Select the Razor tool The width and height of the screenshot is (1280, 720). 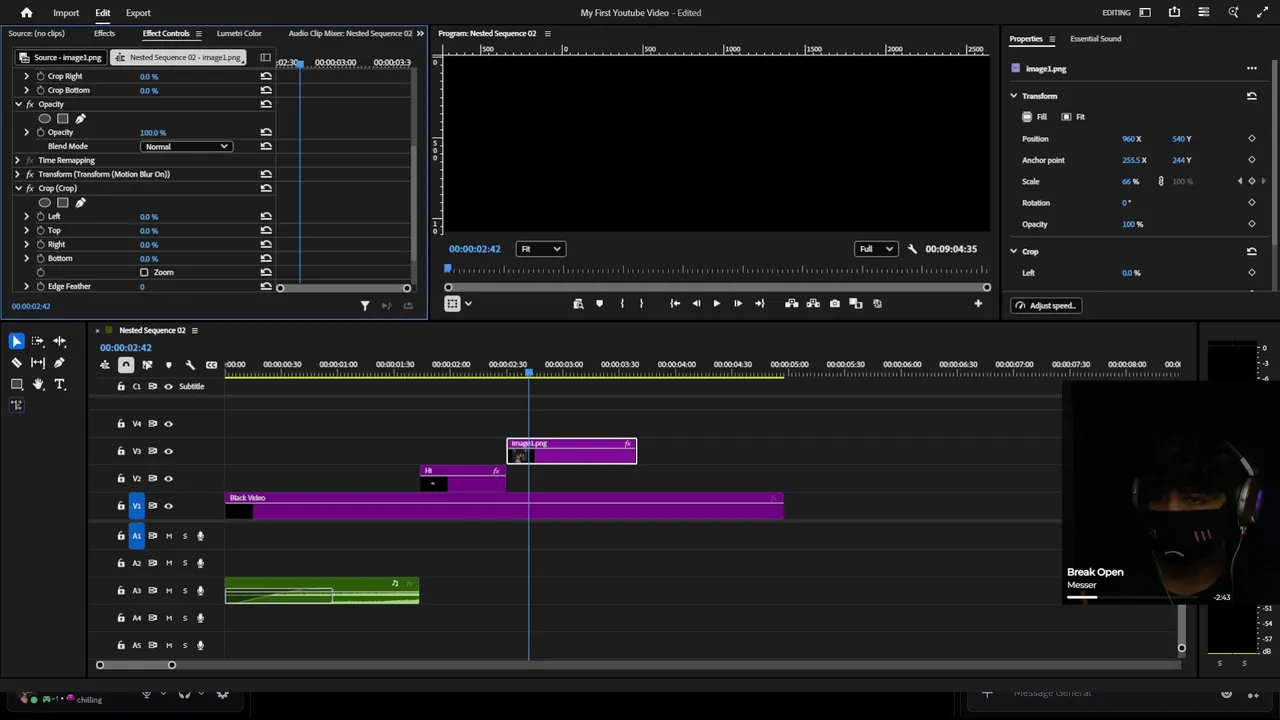coord(16,363)
